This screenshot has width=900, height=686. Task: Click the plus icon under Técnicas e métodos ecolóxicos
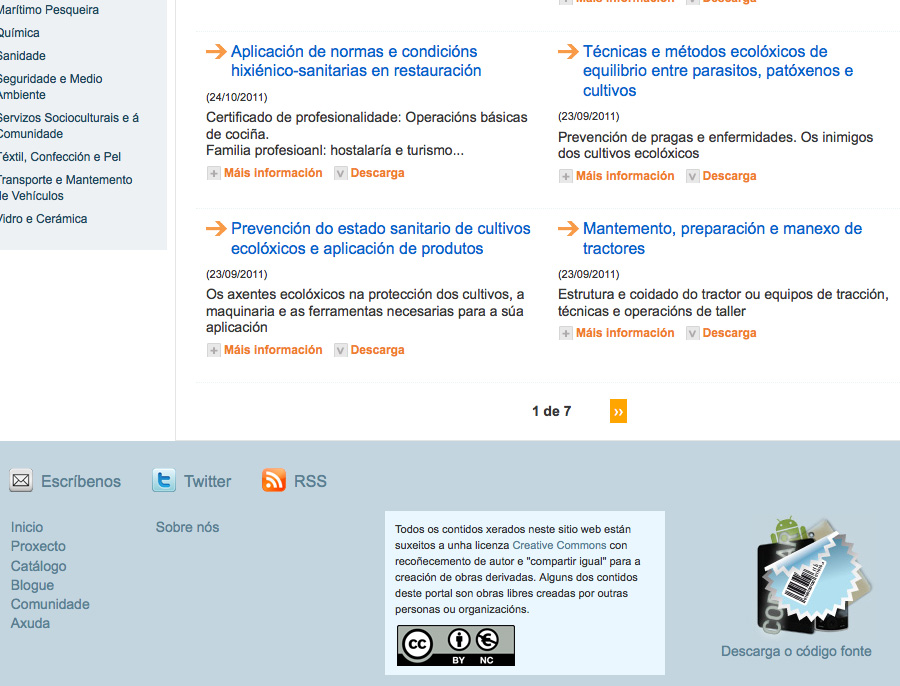(565, 176)
